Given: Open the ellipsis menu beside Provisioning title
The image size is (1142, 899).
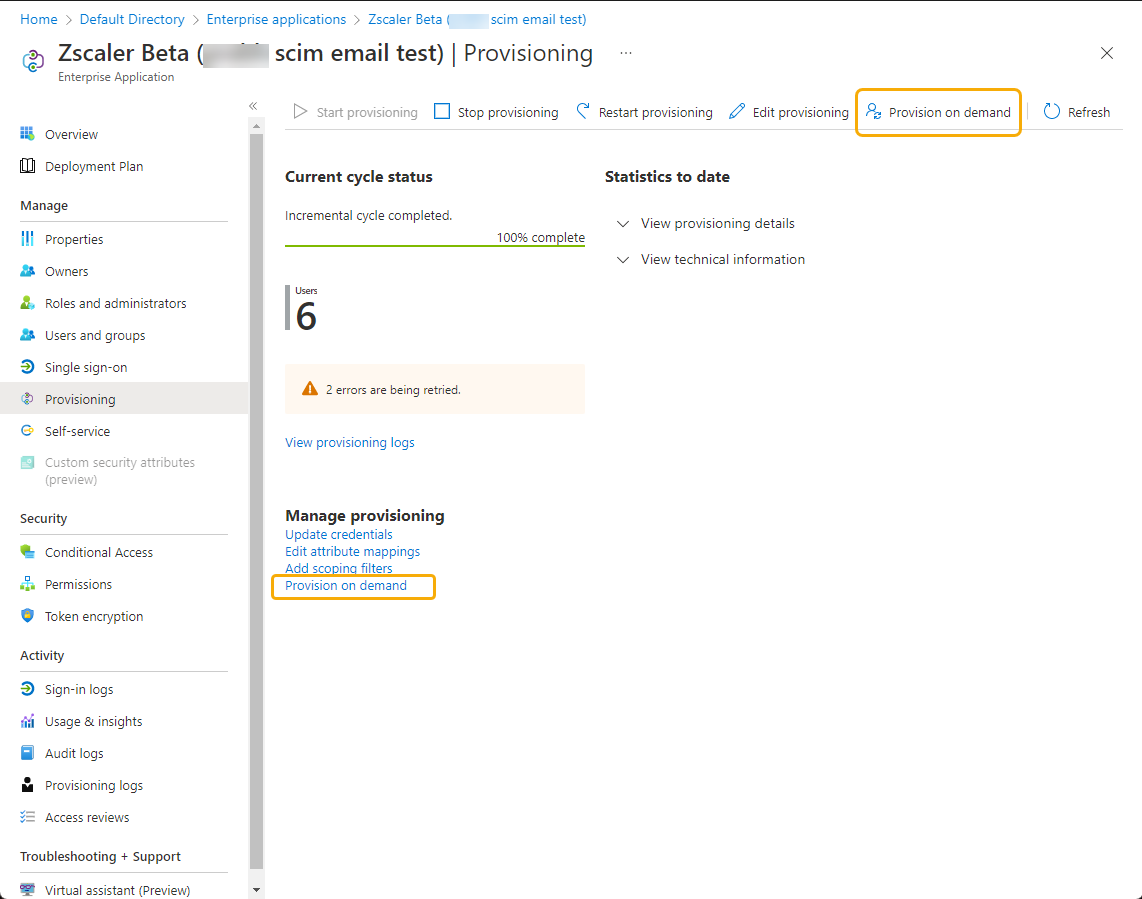Looking at the screenshot, I should (x=628, y=53).
